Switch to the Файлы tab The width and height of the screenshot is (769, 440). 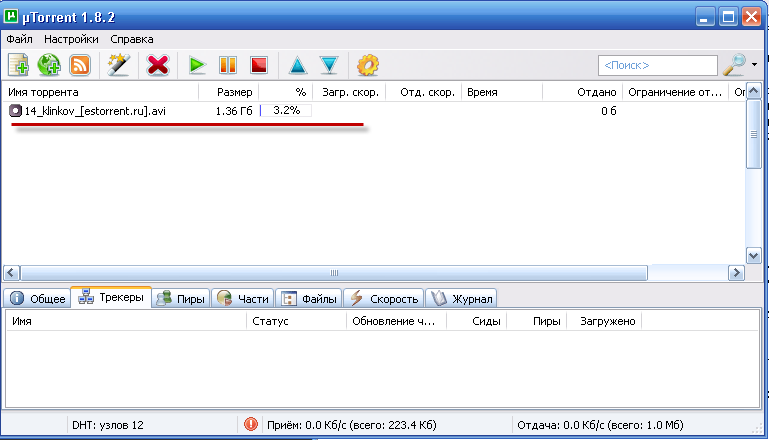(x=309, y=298)
